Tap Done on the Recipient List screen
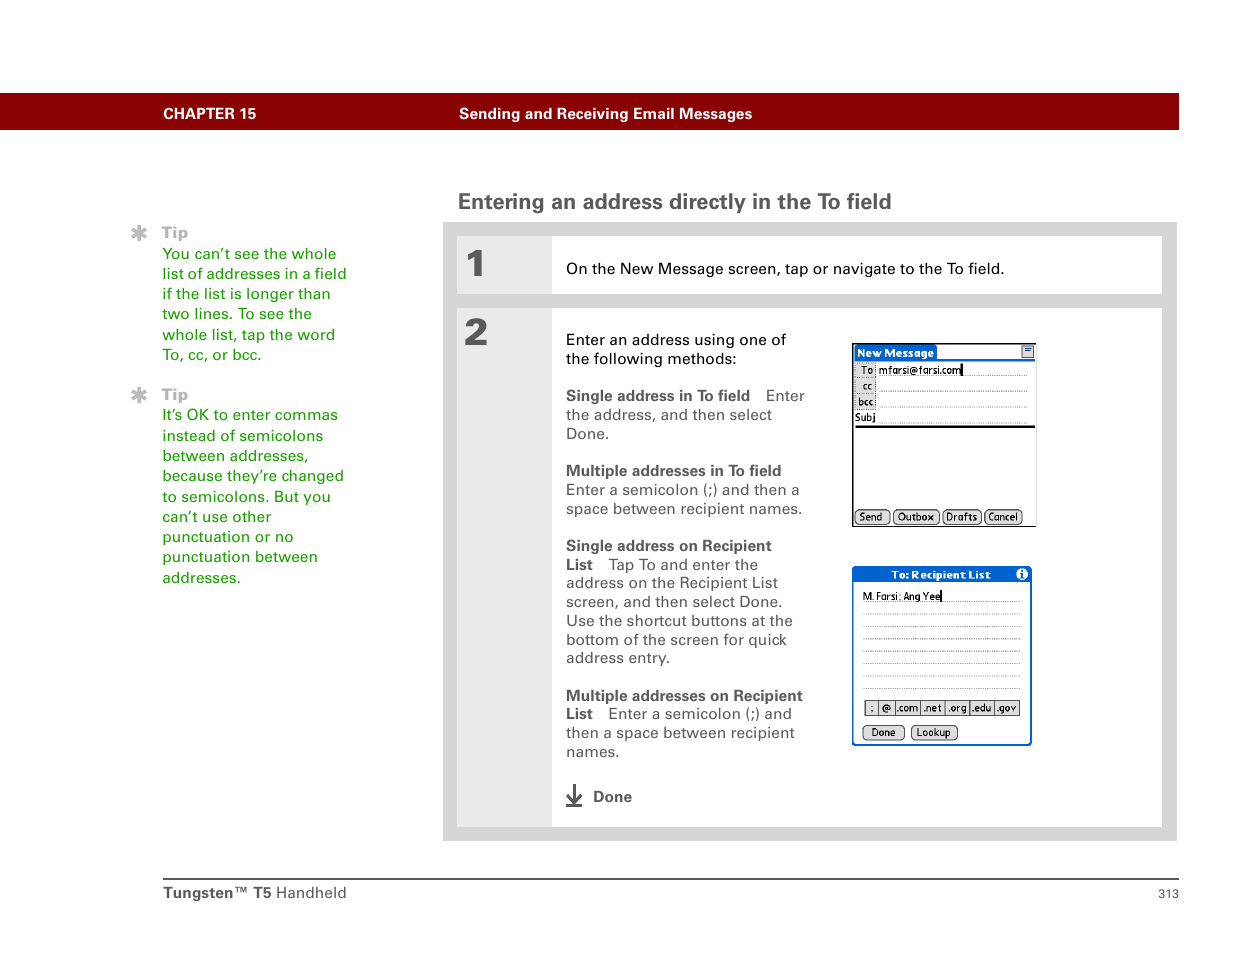The image size is (1235, 954). coord(883,733)
